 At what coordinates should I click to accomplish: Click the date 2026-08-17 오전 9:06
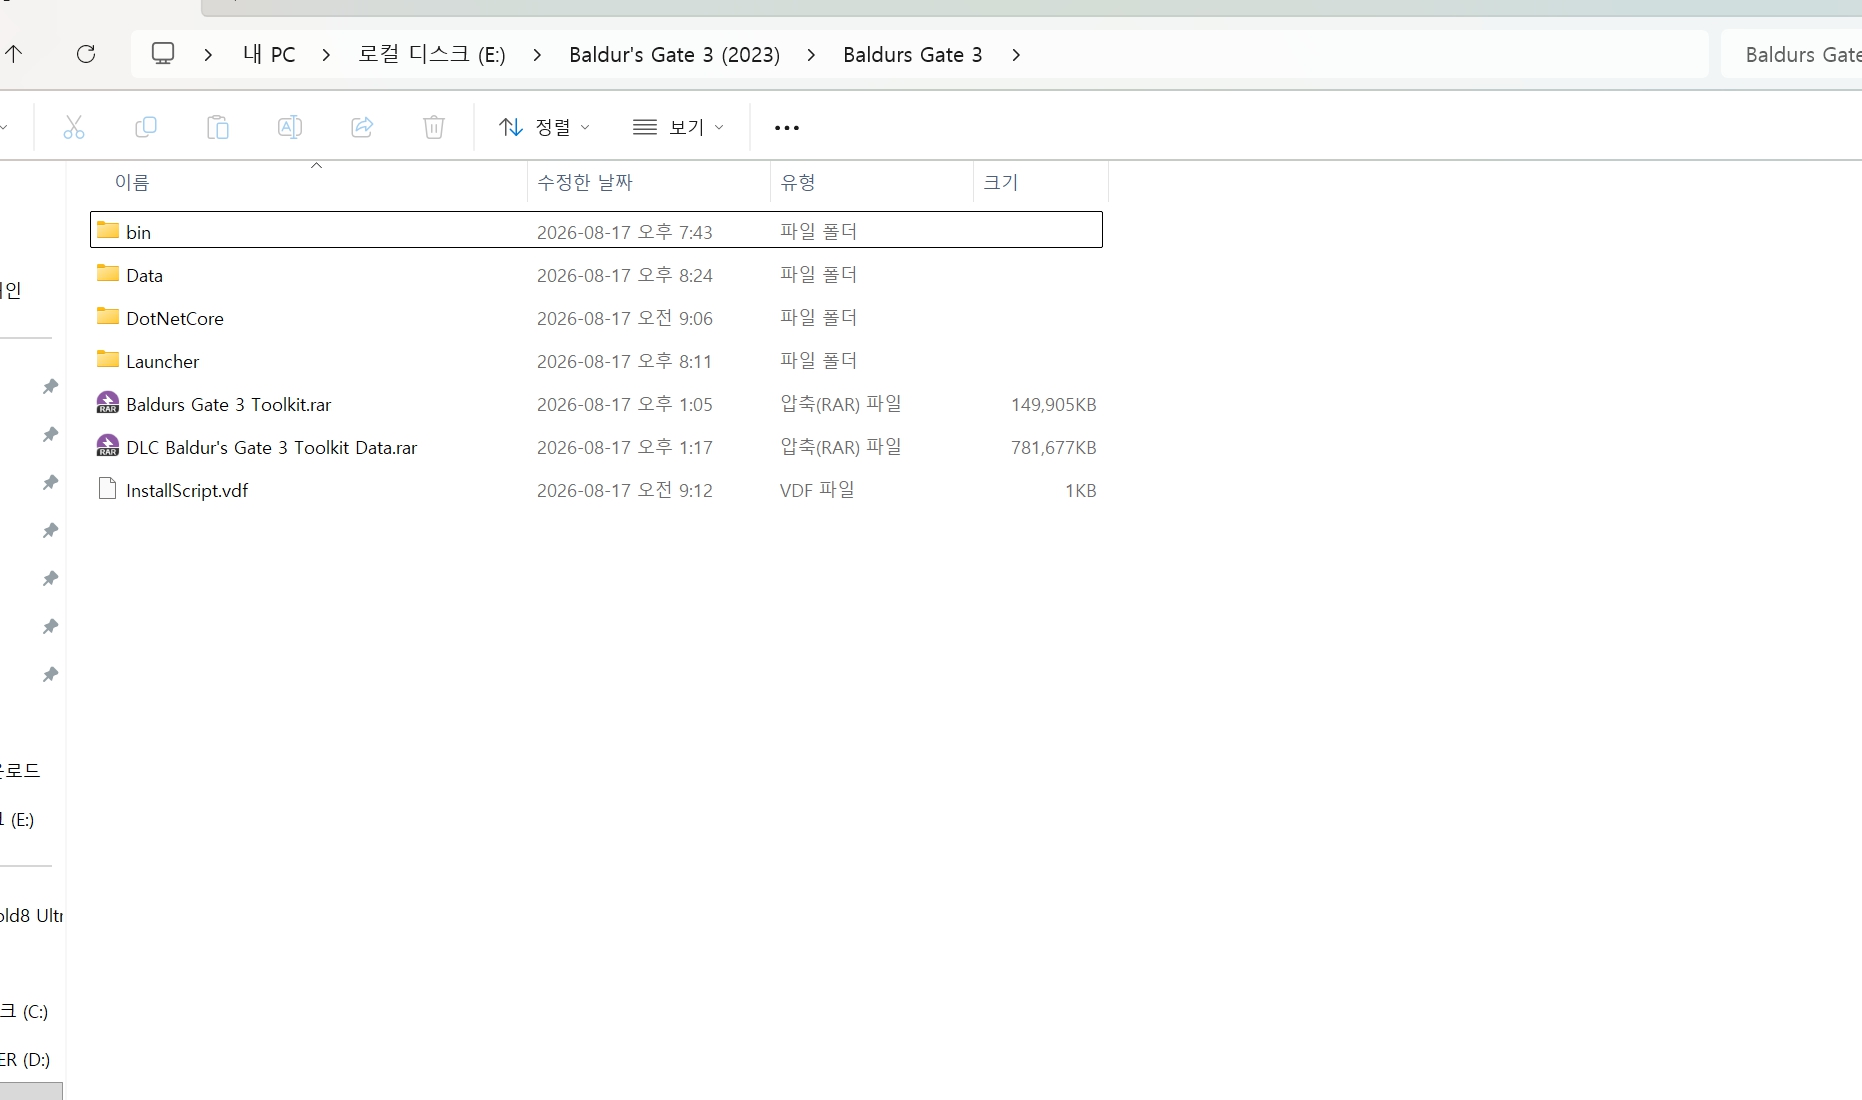pos(625,318)
